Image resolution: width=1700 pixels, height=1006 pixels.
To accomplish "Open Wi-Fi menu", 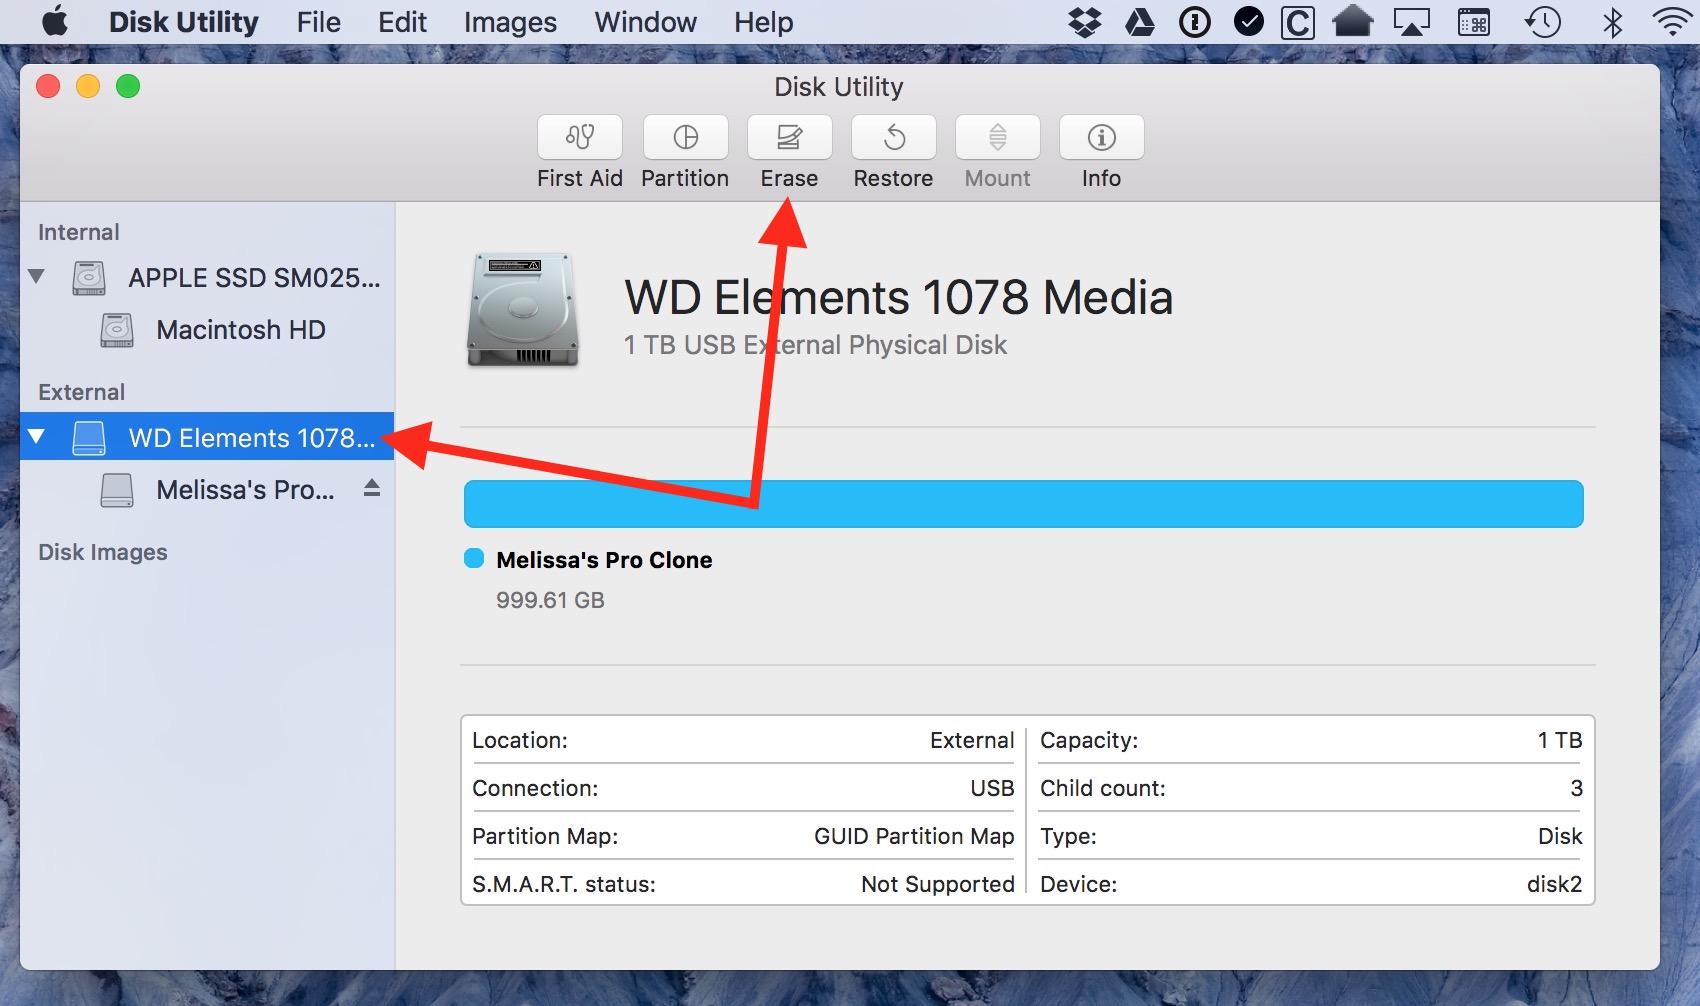I will (x=1674, y=22).
